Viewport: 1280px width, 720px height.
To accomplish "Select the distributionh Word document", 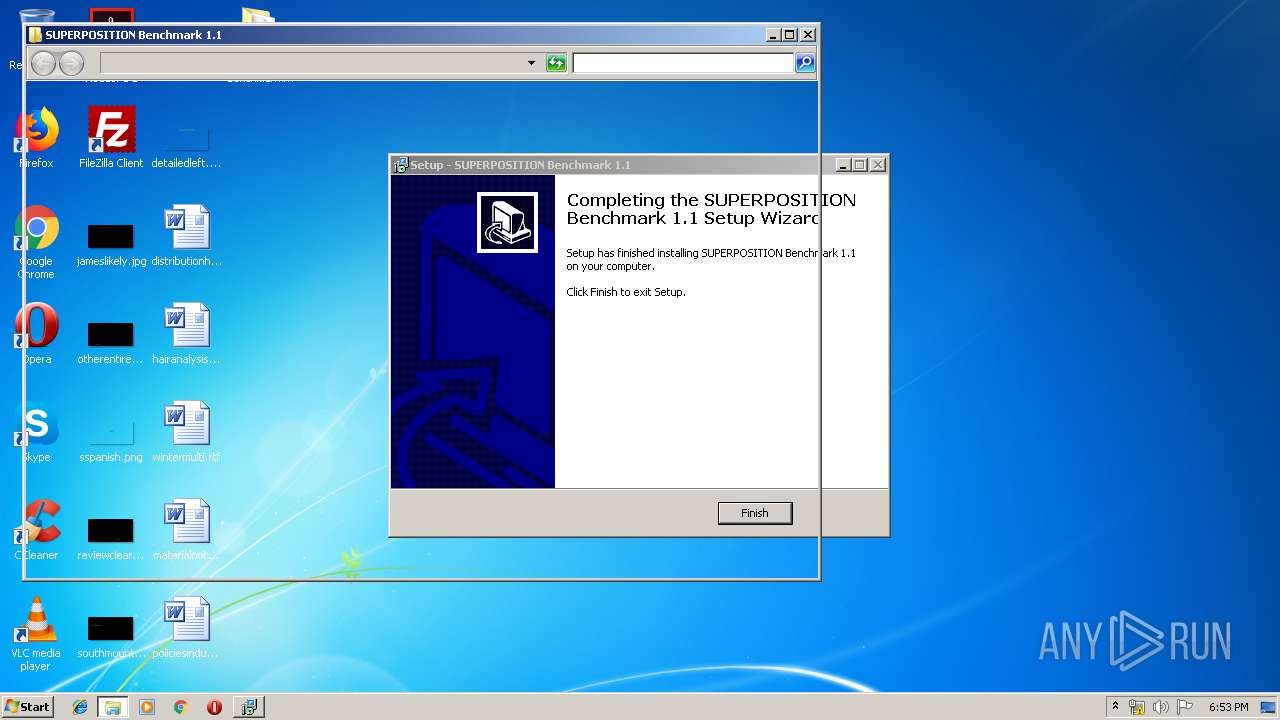I will click(187, 236).
